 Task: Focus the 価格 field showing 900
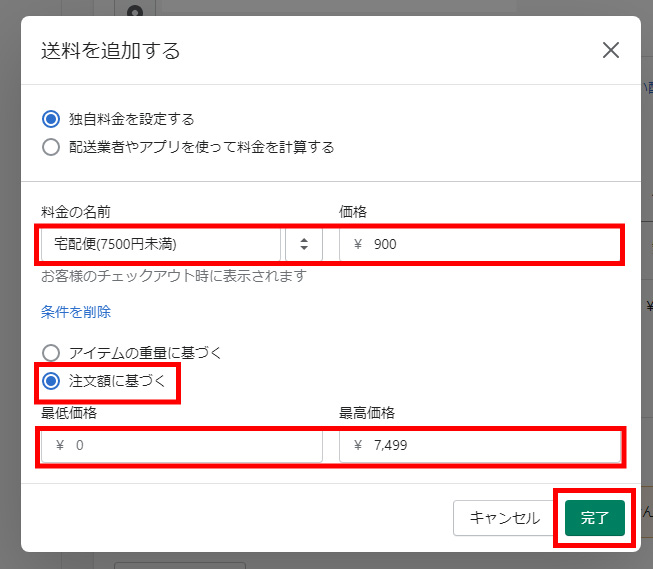click(x=480, y=244)
